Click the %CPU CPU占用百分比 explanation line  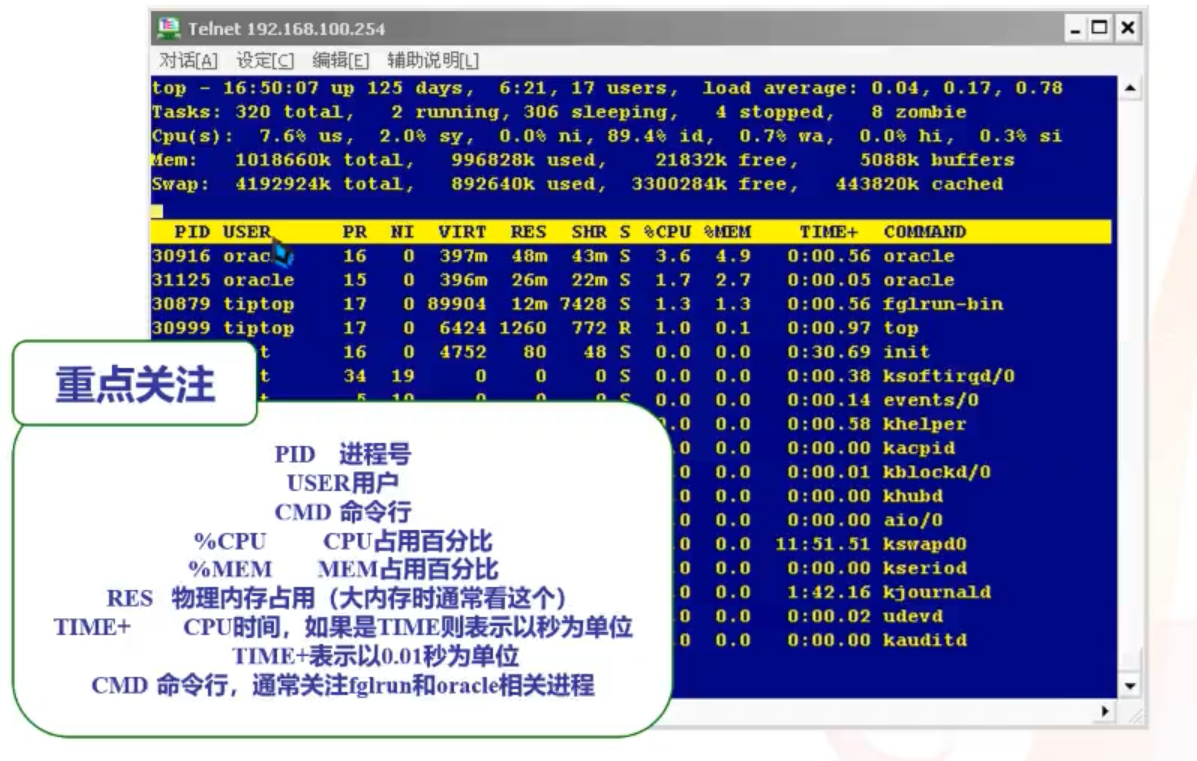point(343,541)
